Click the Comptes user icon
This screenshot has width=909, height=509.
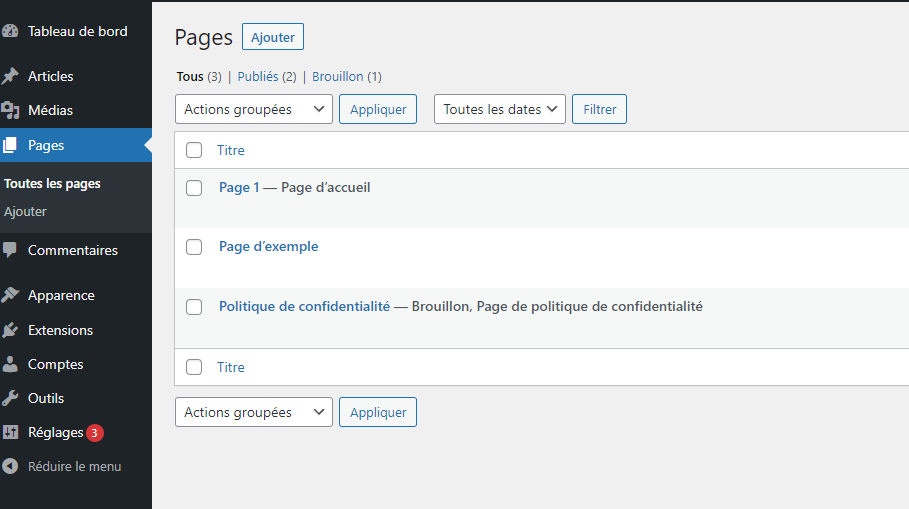11,364
